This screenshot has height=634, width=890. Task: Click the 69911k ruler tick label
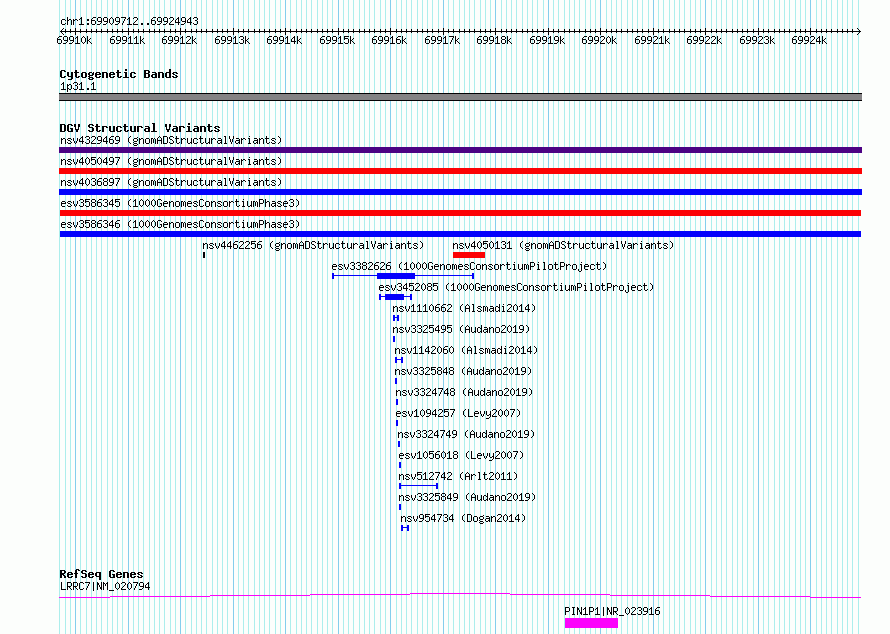pos(127,40)
